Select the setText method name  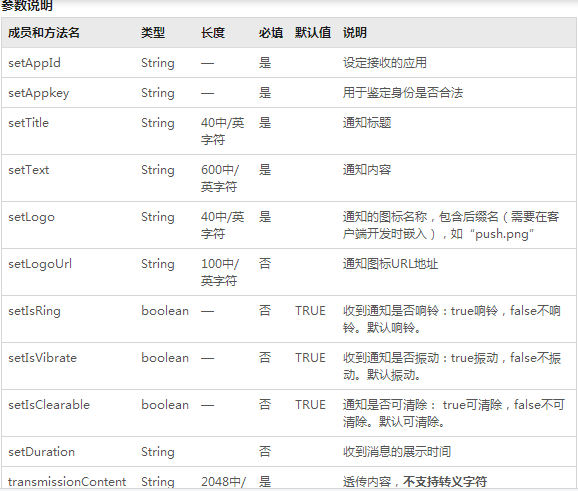pyautogui.click(x=28, y=170)
